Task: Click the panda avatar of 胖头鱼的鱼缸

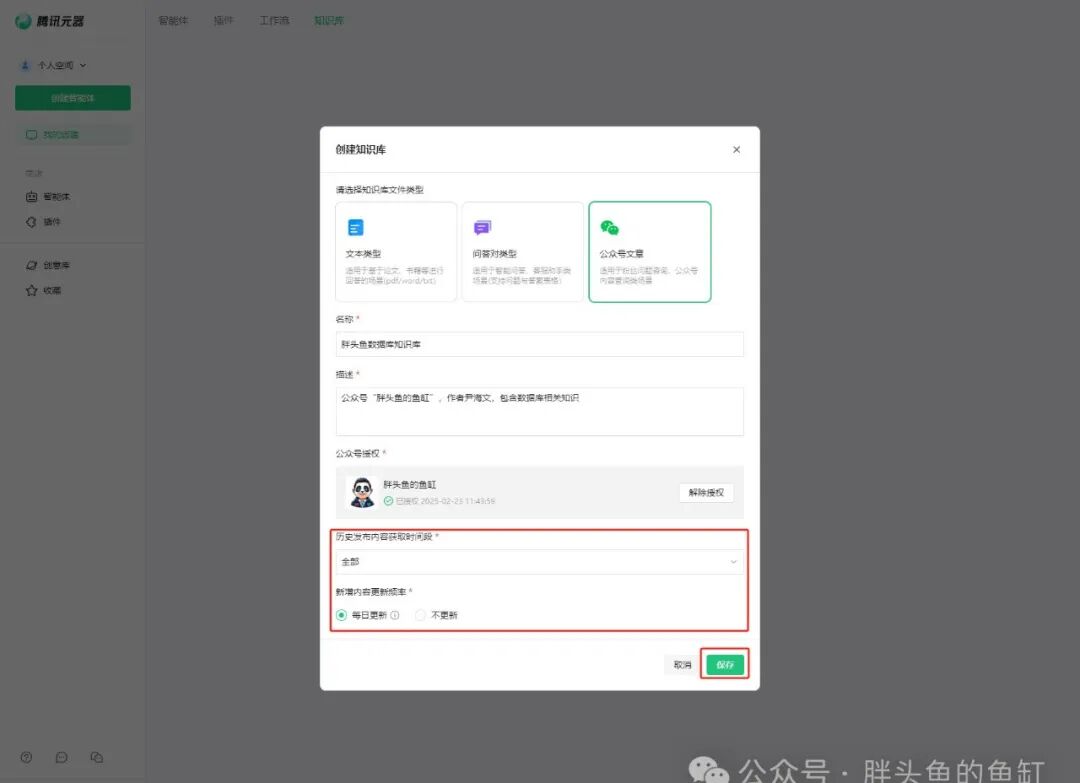Action: 362,492
